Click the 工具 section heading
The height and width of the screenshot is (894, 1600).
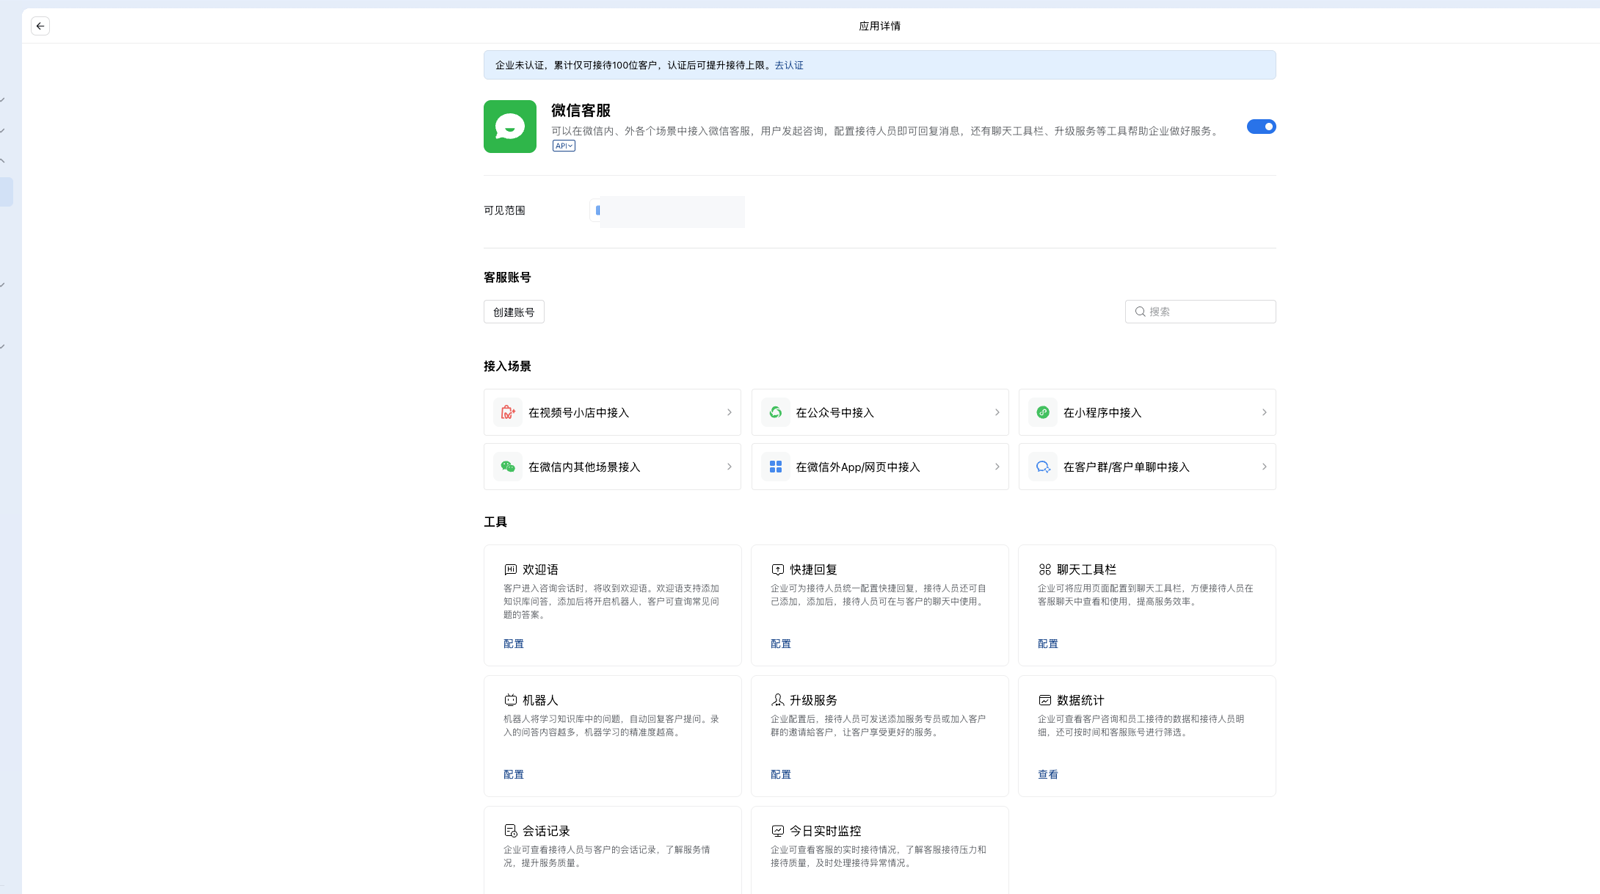496,522
